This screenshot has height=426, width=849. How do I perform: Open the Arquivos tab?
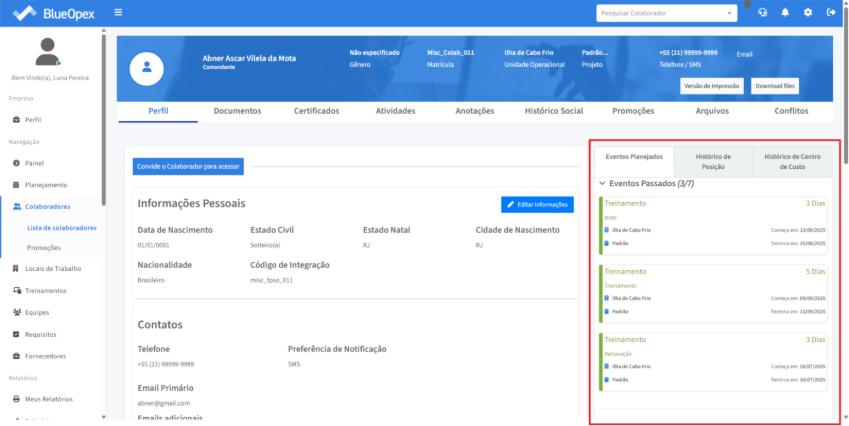712,111
